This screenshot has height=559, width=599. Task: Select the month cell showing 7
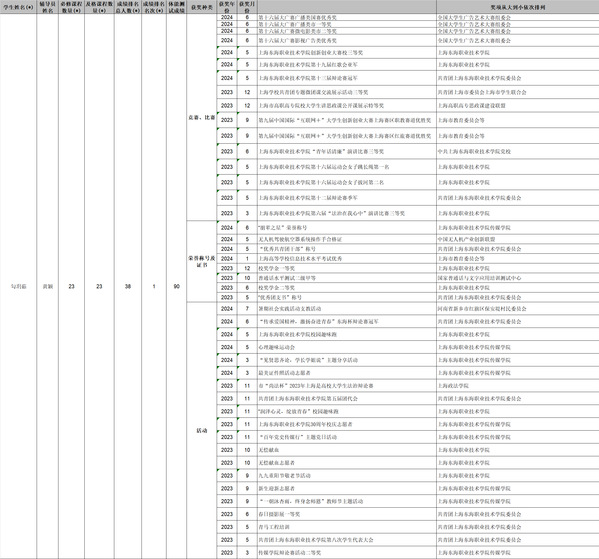[247, 308]
